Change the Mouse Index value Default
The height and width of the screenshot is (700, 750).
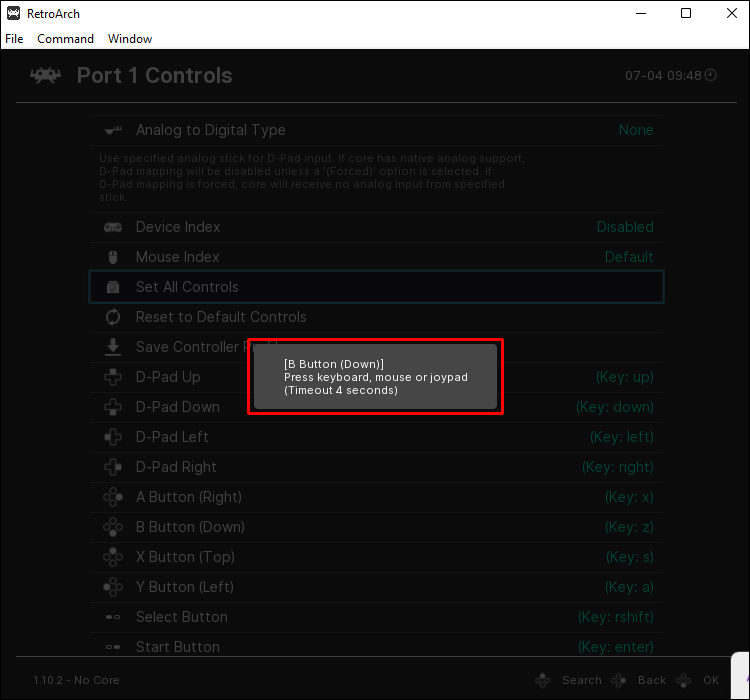tap(629, 257)
